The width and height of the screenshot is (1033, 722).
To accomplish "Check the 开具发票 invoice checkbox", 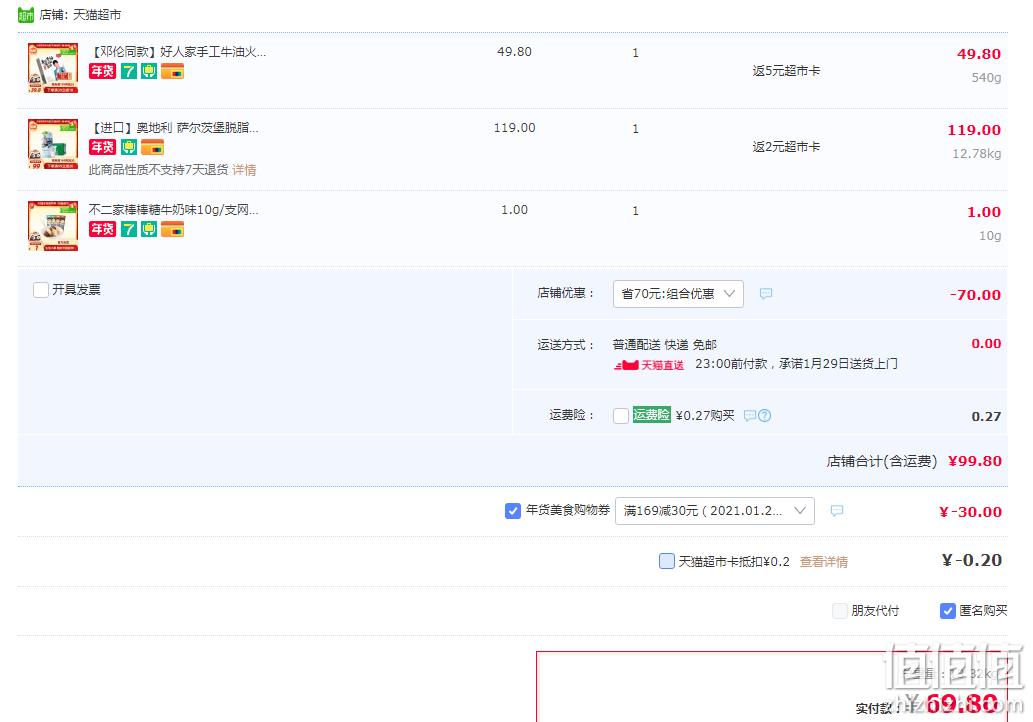I will pyautogui.click(x=41, y=290).
